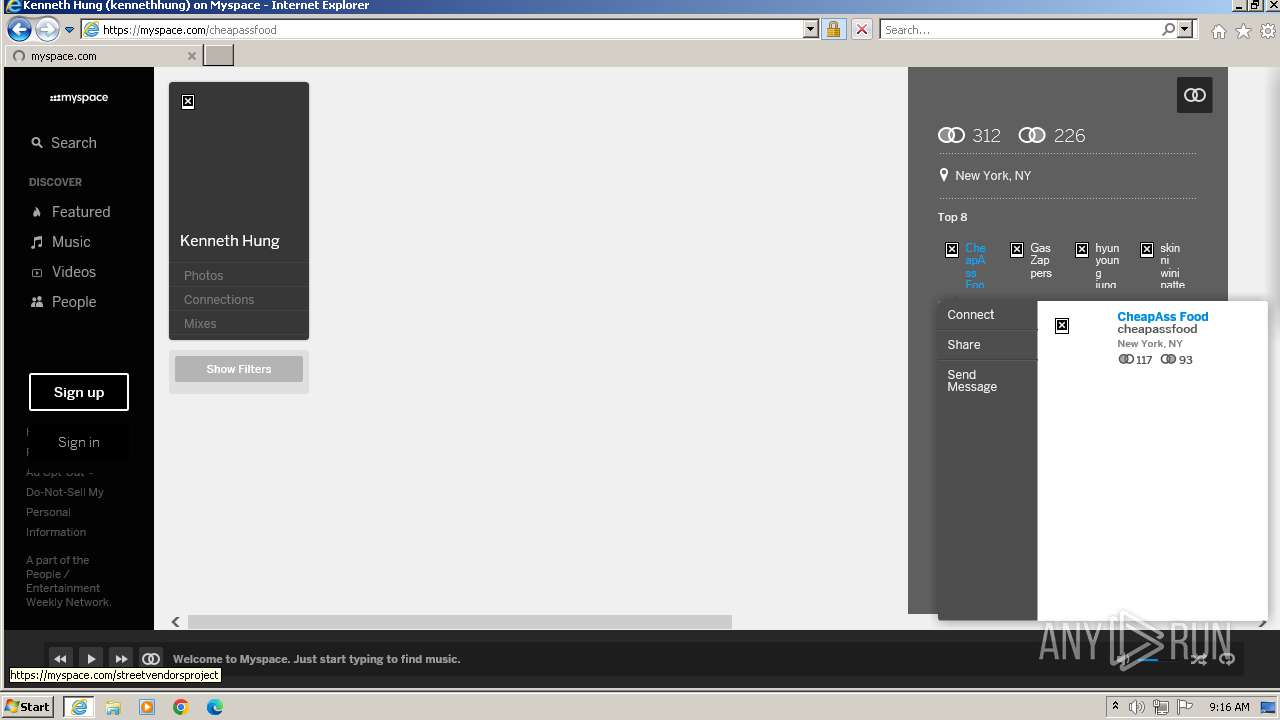Open Chrome from the taskbar
Viewport: 1280px width, 720px height.
pos(181,707)
